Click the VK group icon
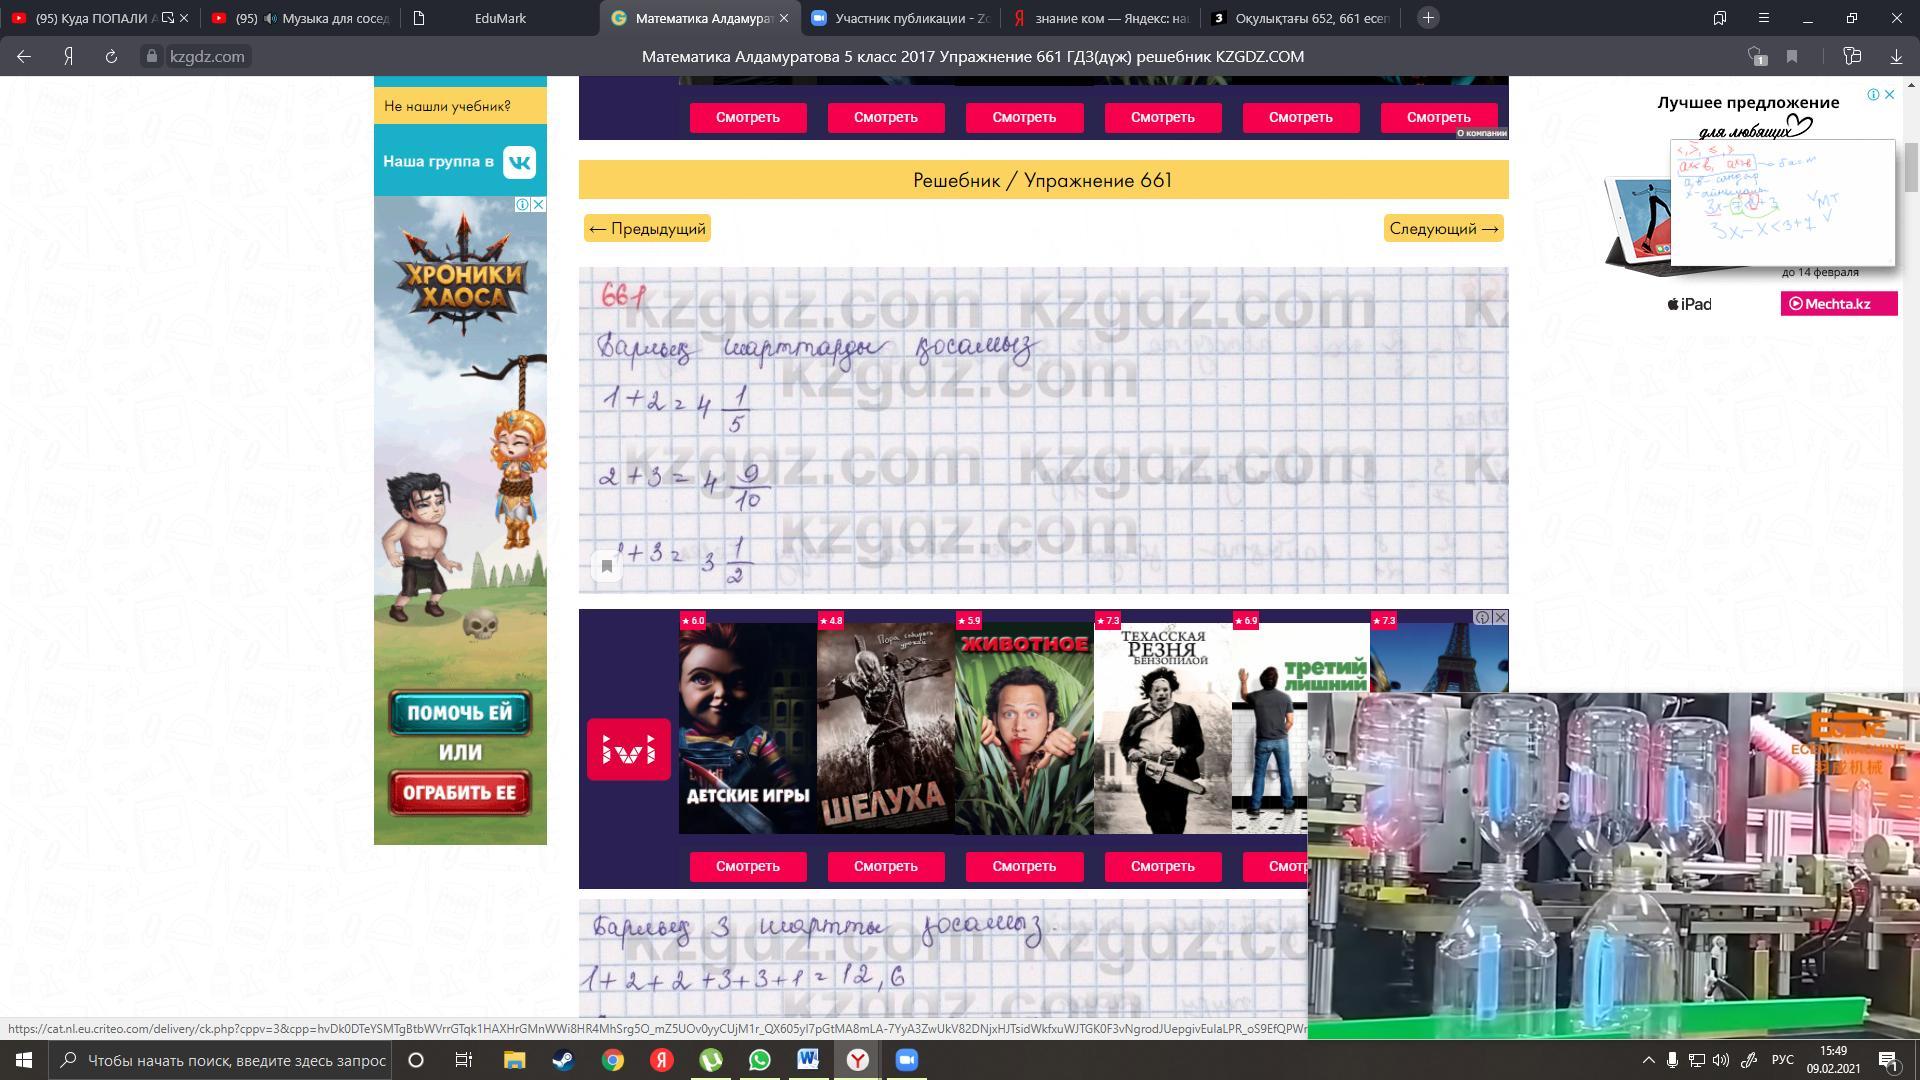 (519, 162)
